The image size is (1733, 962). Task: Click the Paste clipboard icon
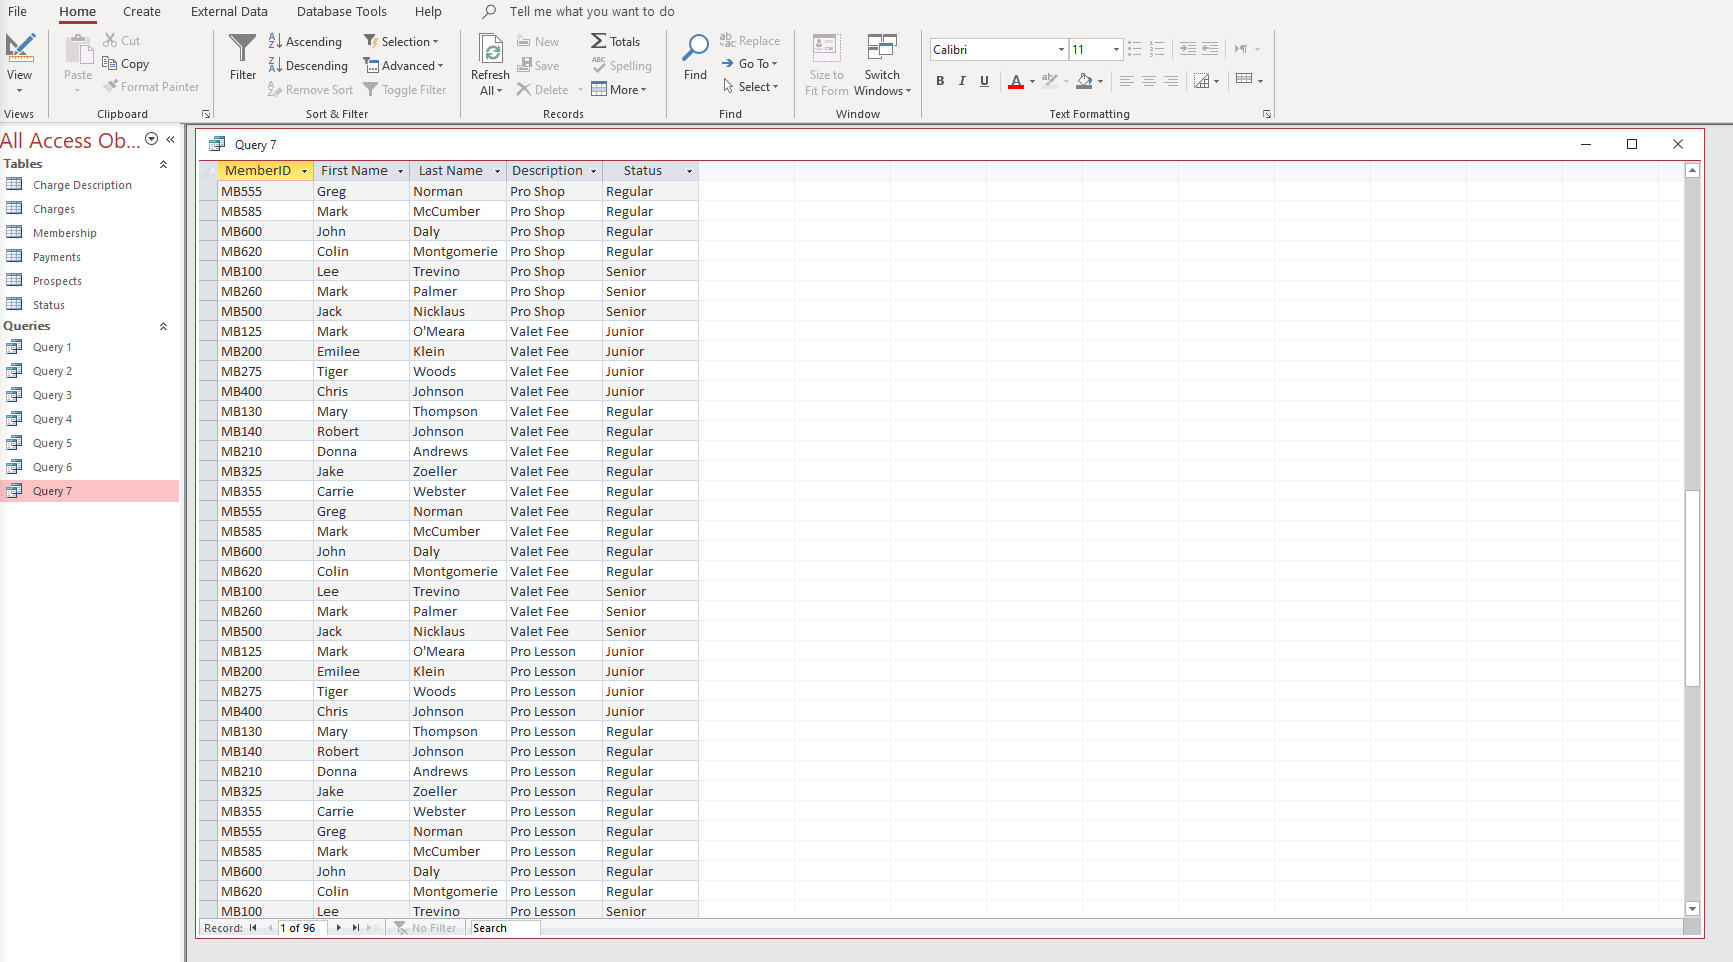[x=78, y=49]
